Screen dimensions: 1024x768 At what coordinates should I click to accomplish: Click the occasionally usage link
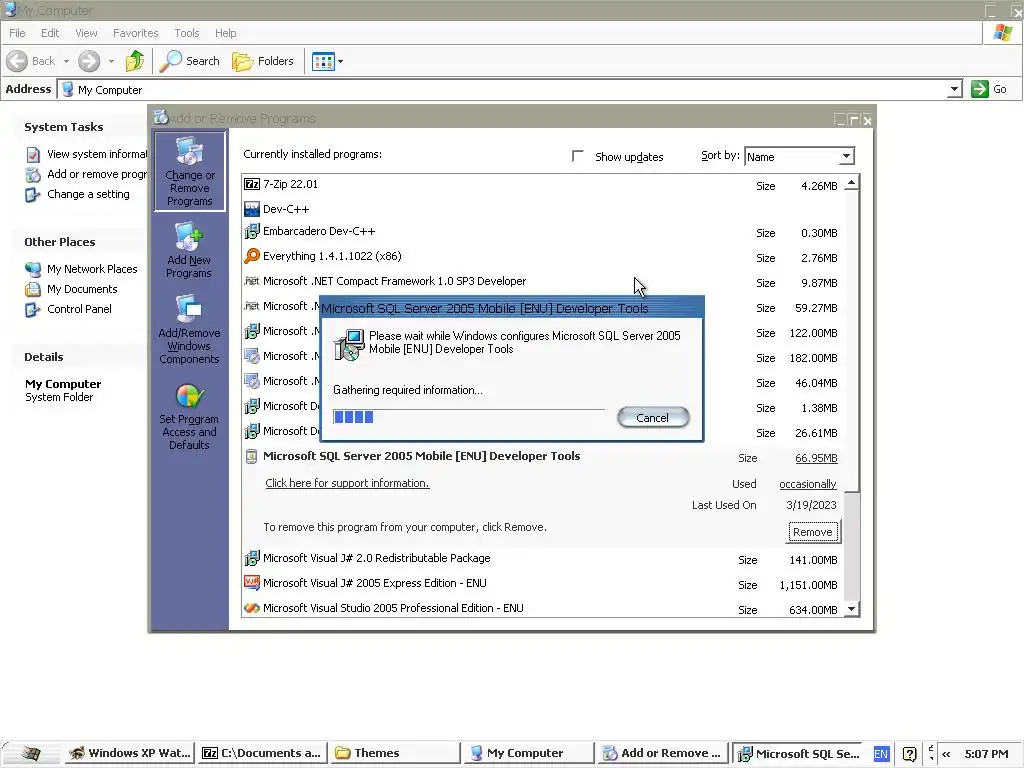coord(808,484)
